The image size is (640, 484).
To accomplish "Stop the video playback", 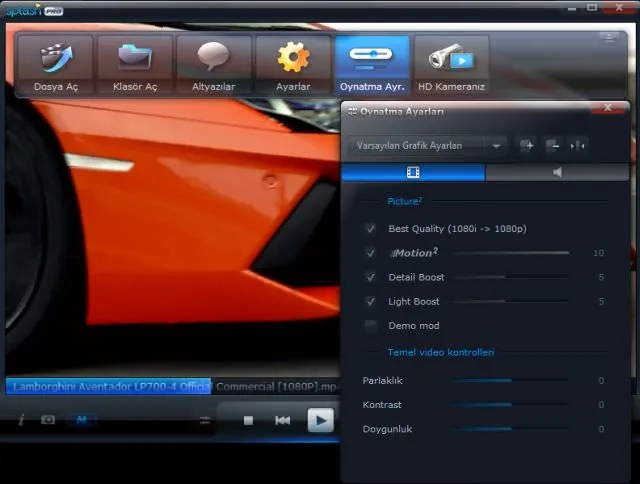I will tap(248, 420).
